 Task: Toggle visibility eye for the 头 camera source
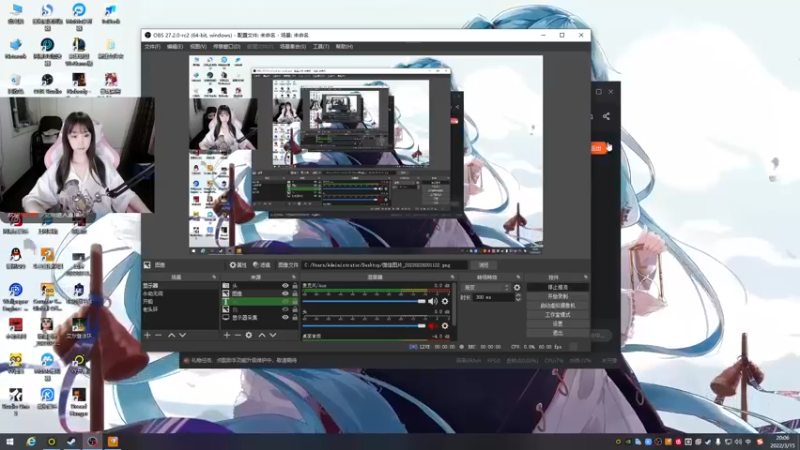(x=285, y=286)
